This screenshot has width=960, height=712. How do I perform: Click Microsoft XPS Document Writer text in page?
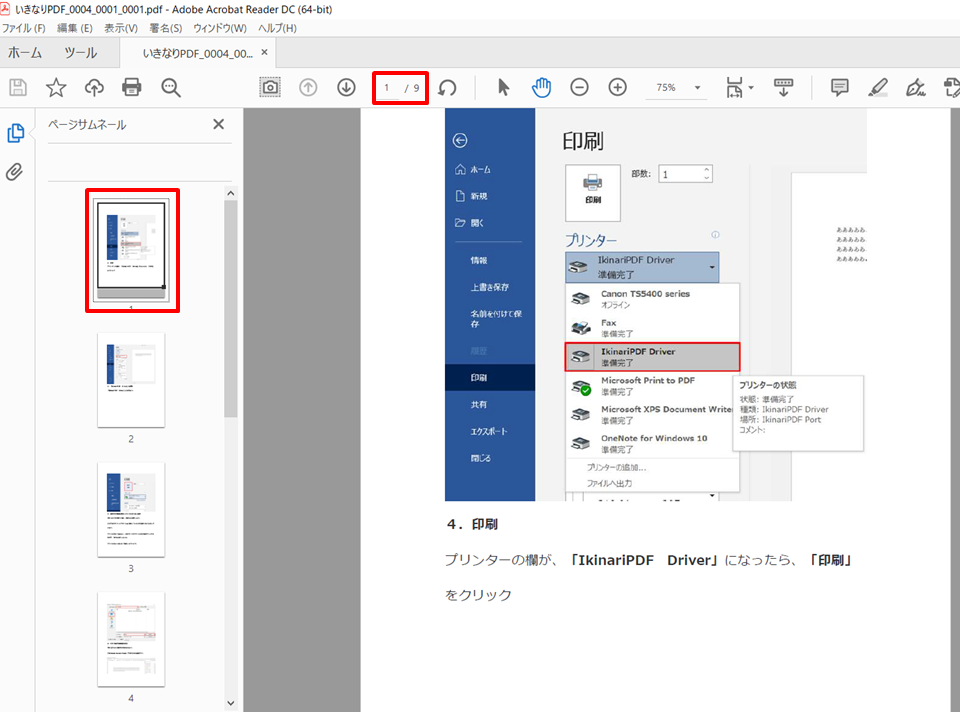pyautogui.click(x=667, y=410)
